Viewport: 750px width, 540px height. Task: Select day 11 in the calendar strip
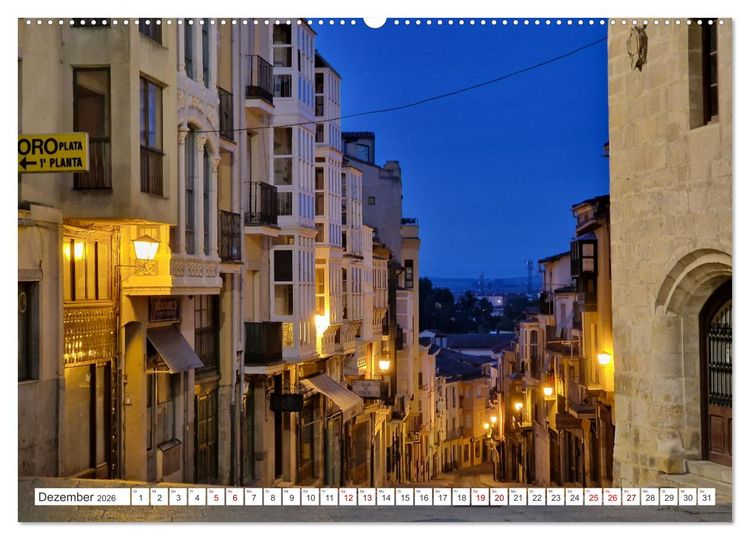click(x=329, y=497)
